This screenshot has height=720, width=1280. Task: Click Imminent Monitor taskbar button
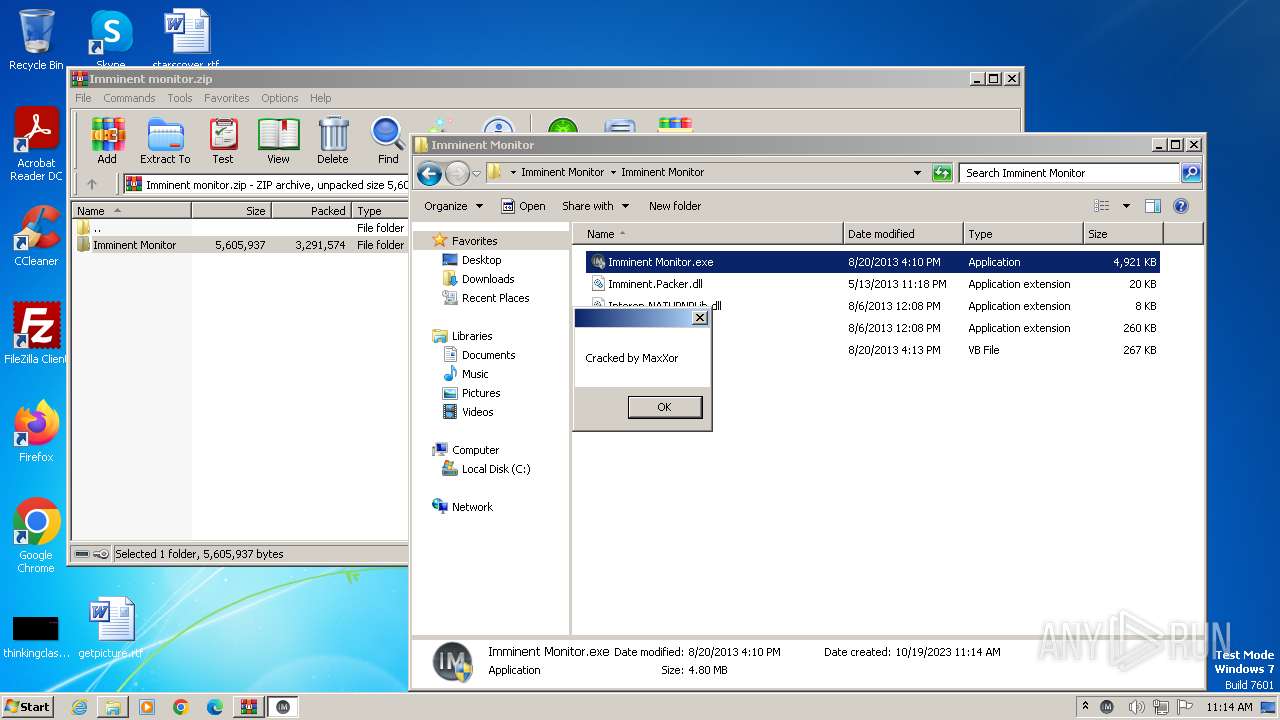coord(283,707)
